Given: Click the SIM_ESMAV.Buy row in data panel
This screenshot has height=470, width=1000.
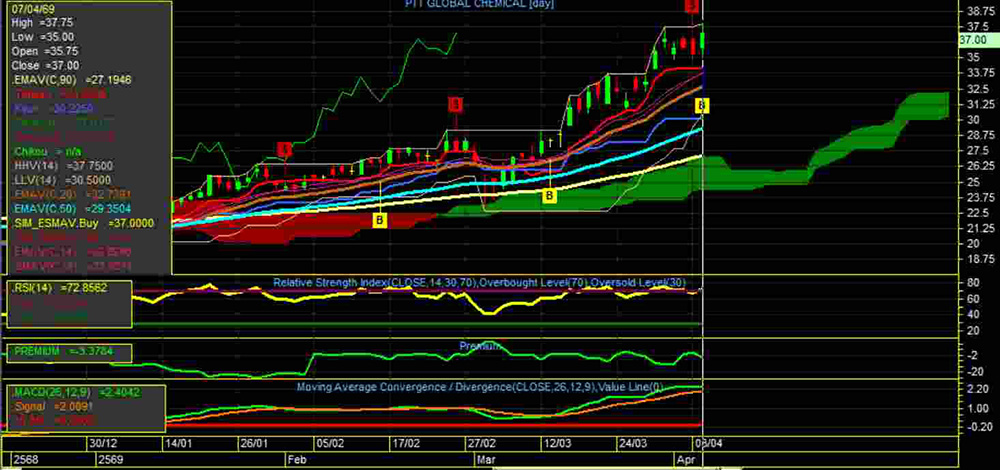Looking at the screenshot, I should point(84,224).
